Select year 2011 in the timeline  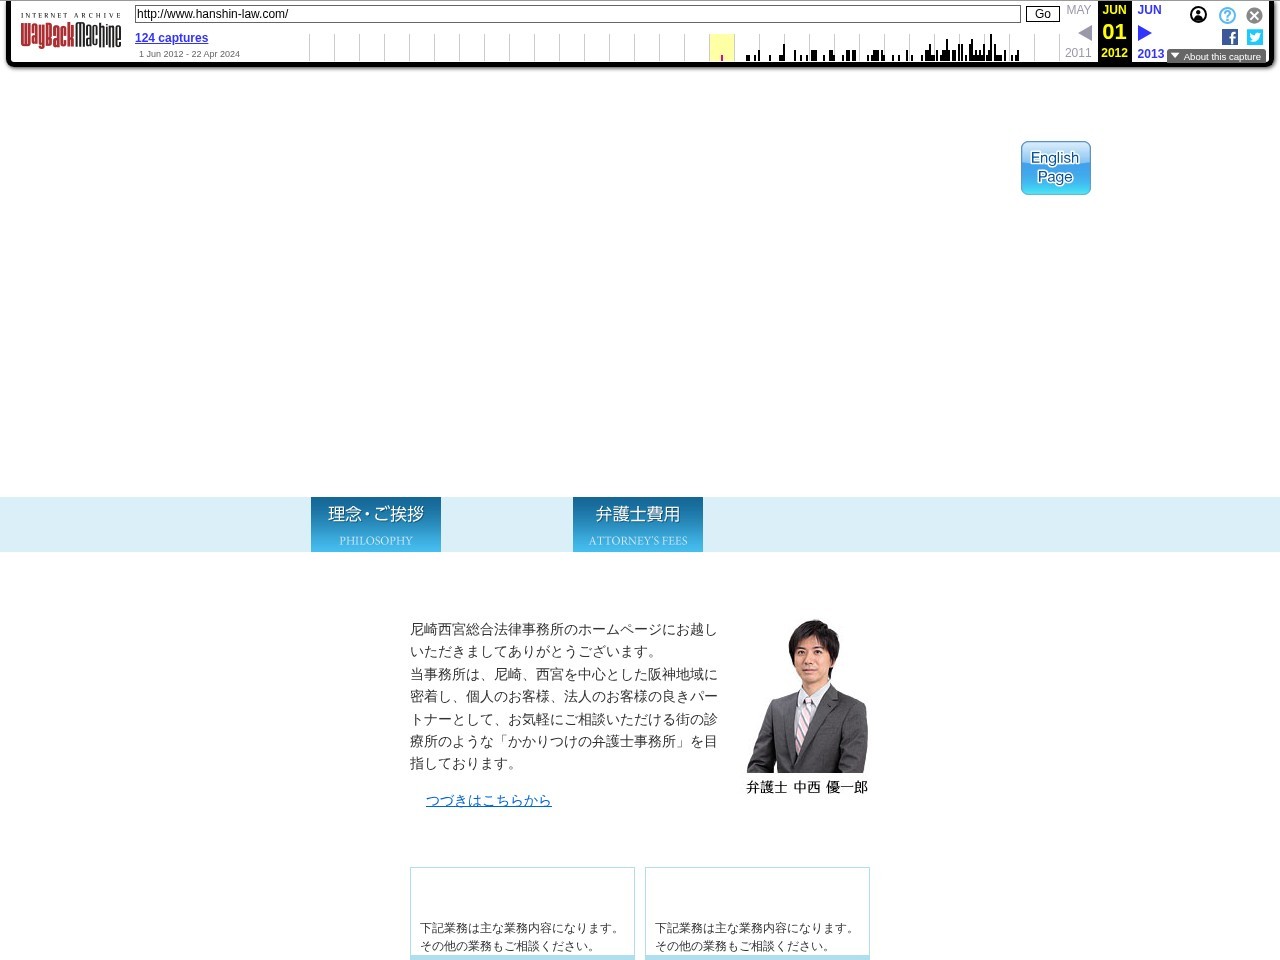tap(1078, 53)
